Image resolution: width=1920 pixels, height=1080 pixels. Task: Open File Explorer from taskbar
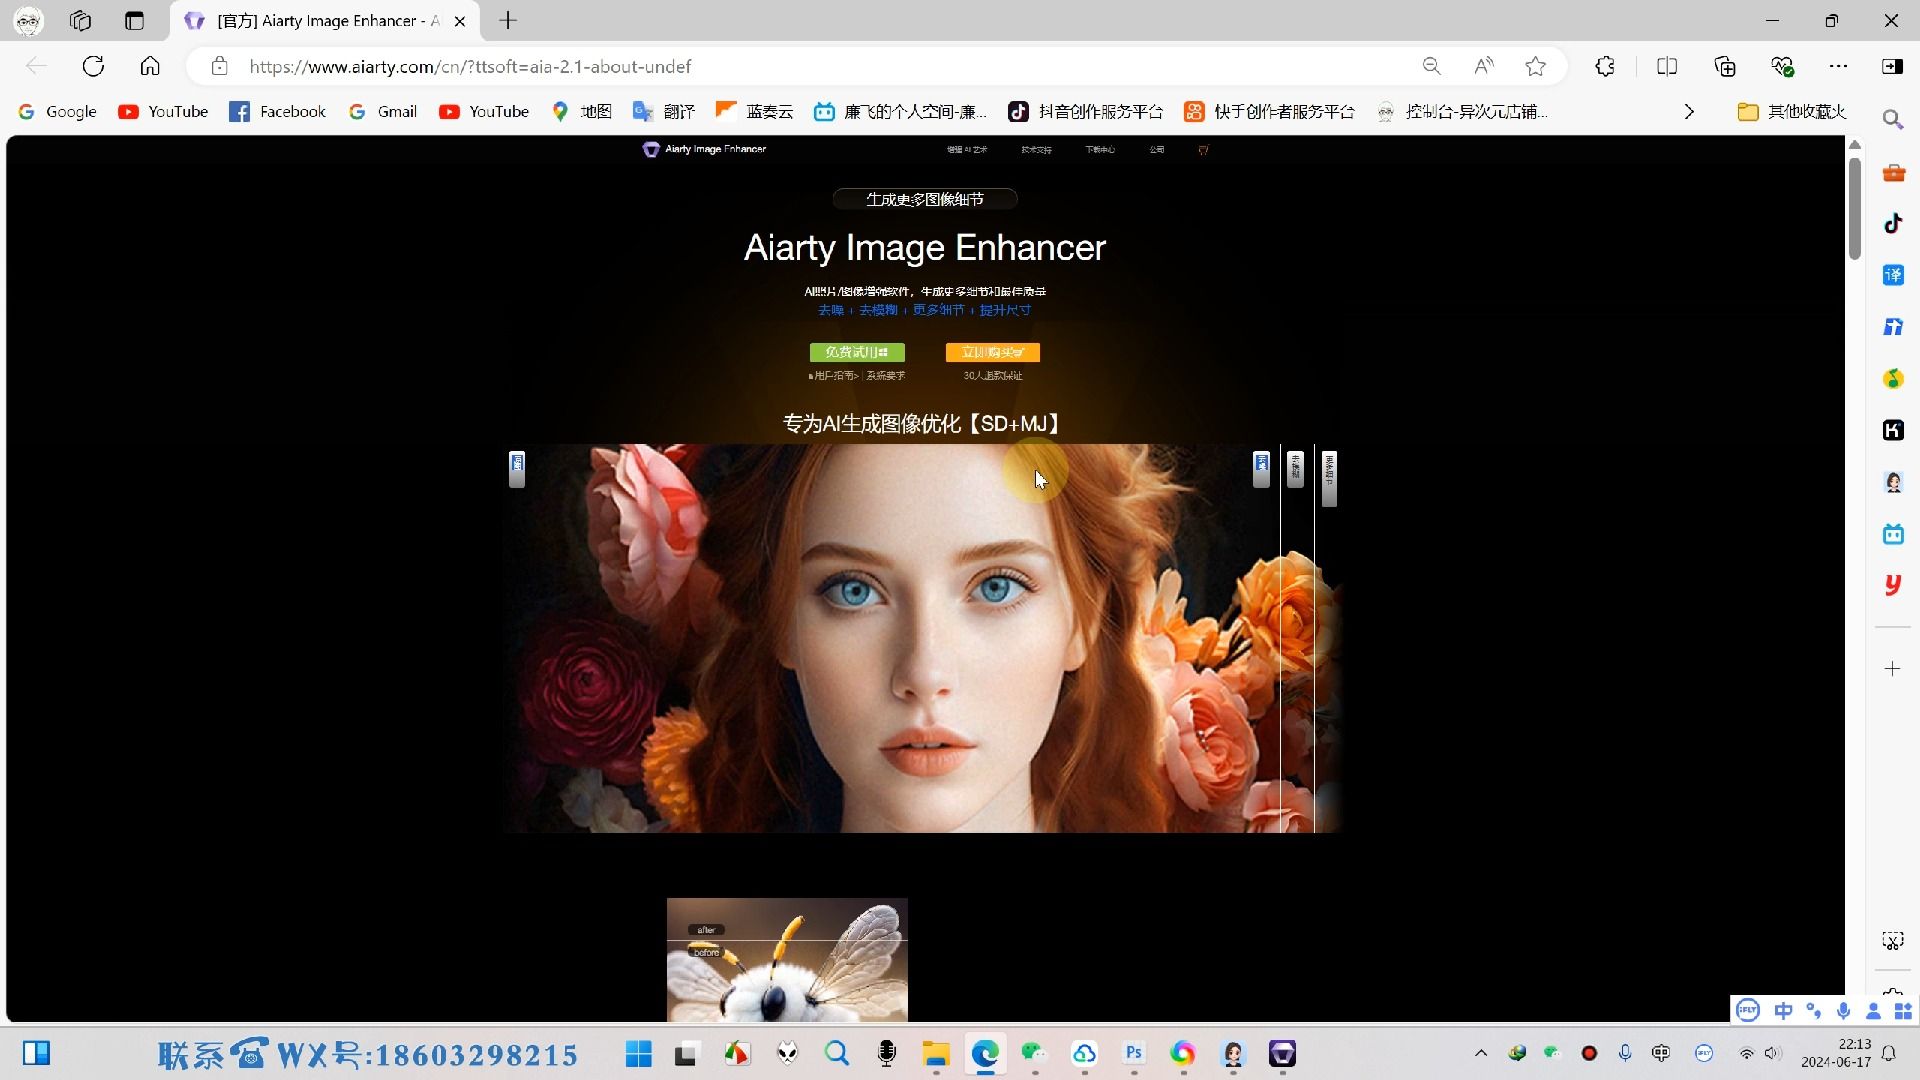coord(936,1054)
